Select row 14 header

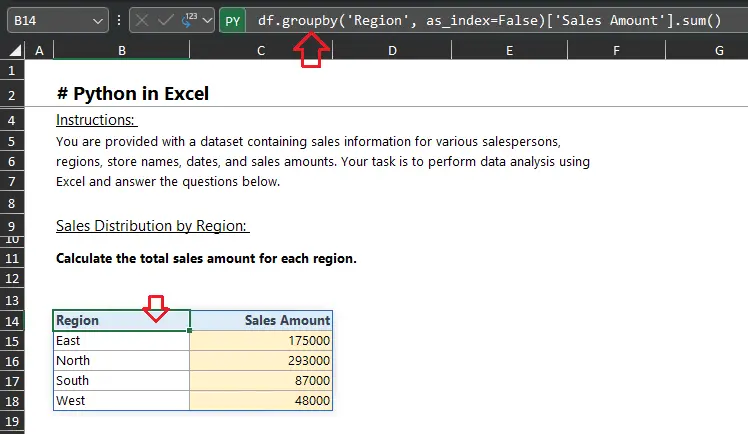pos(12,321)
